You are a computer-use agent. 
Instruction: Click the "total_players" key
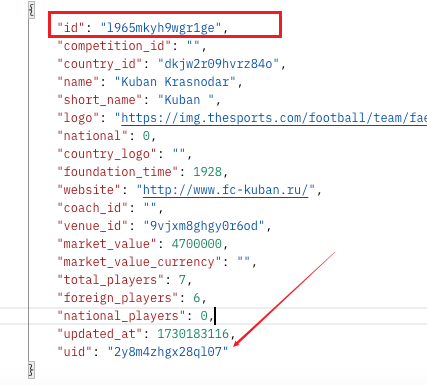coord(110,280)
